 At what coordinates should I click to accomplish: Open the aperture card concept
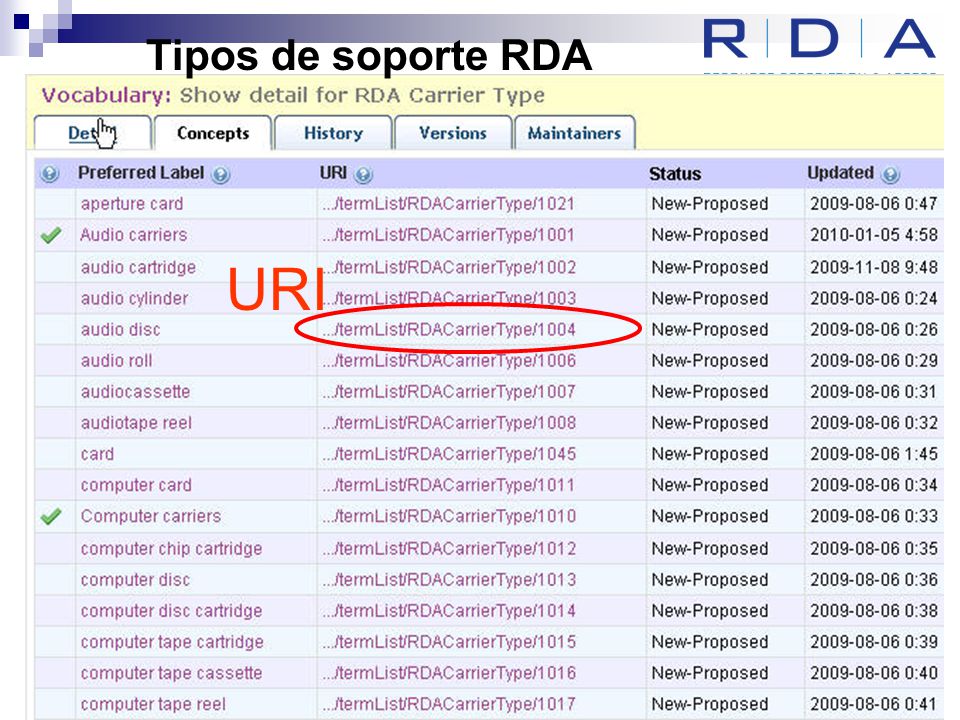[132, 204]
